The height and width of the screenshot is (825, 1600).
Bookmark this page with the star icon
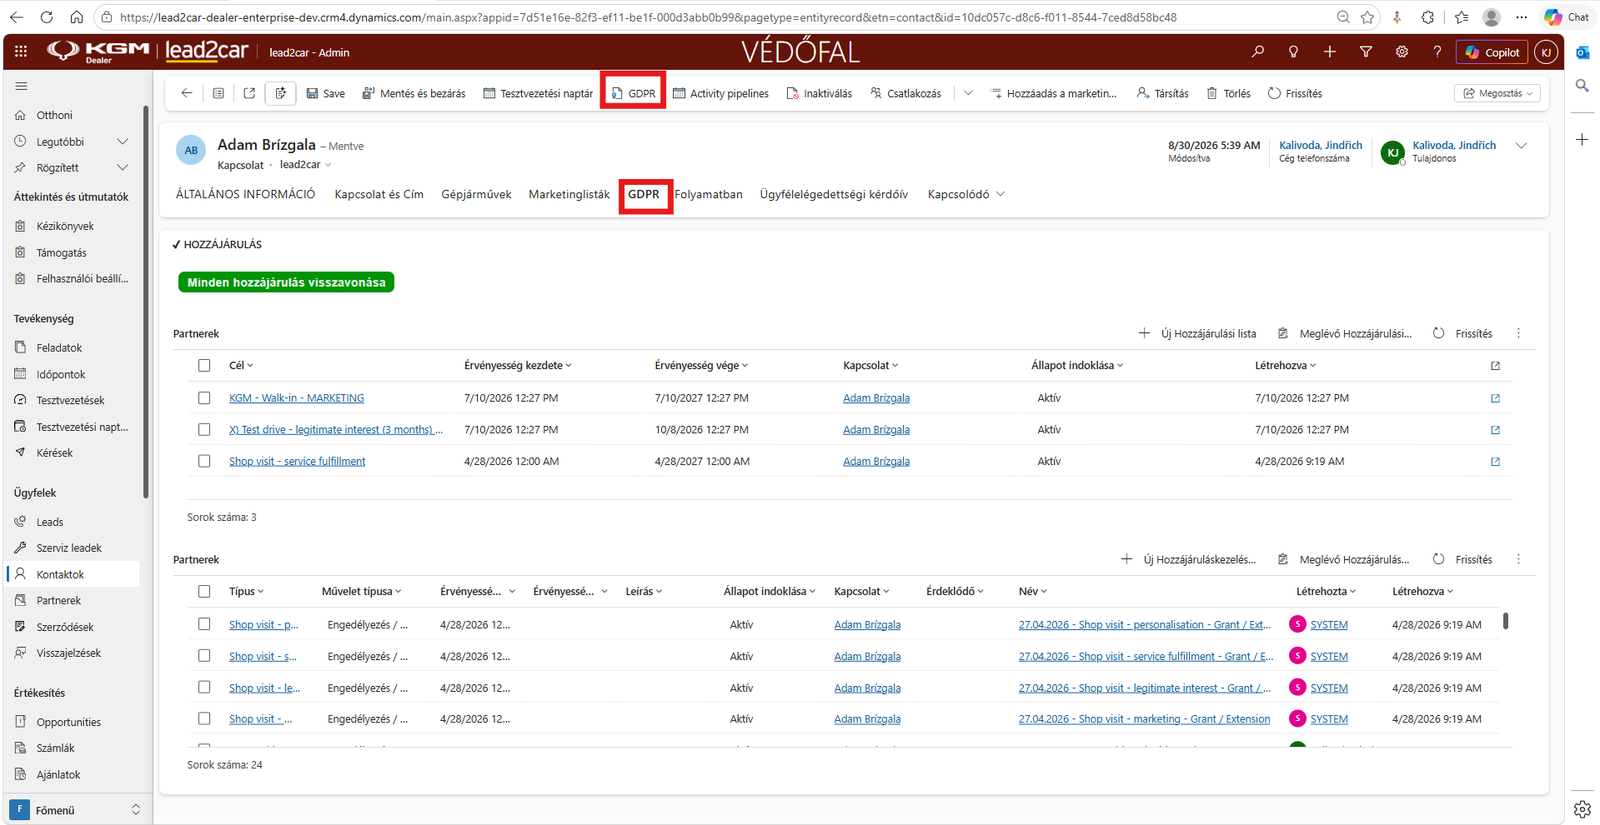[x=1367, y=17]
